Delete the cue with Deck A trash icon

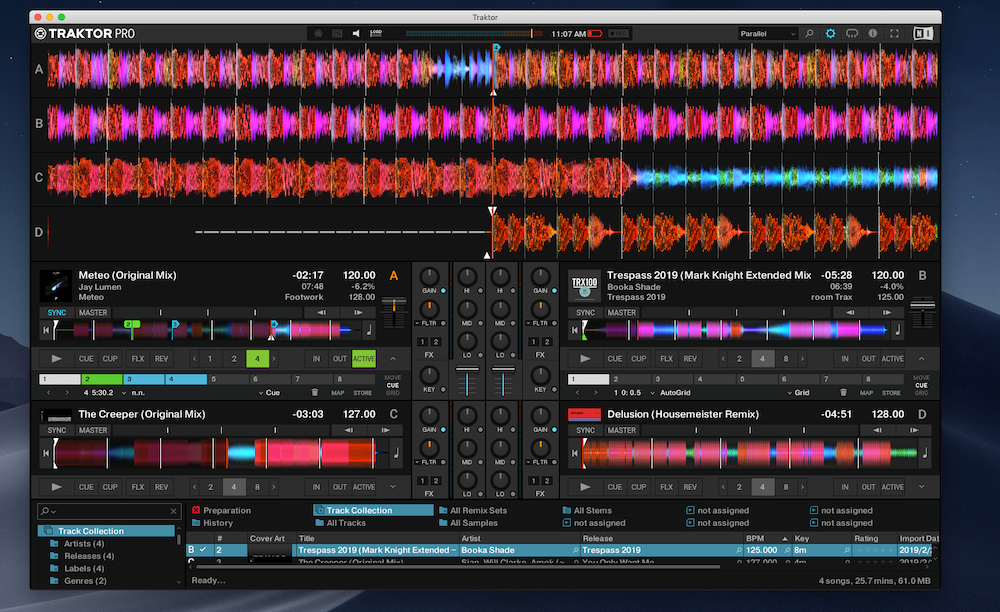[x=315, y=393]
